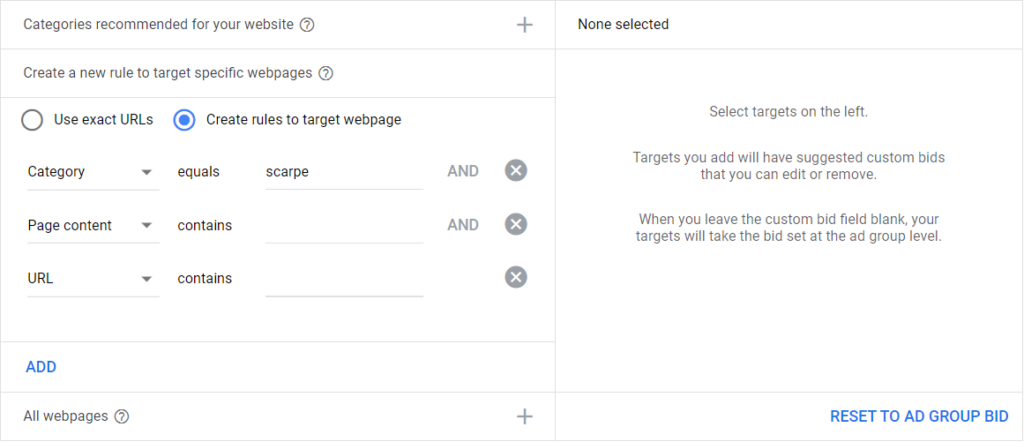Remove the Category rule row
1024x442 pixels.
tap(515, 171)
